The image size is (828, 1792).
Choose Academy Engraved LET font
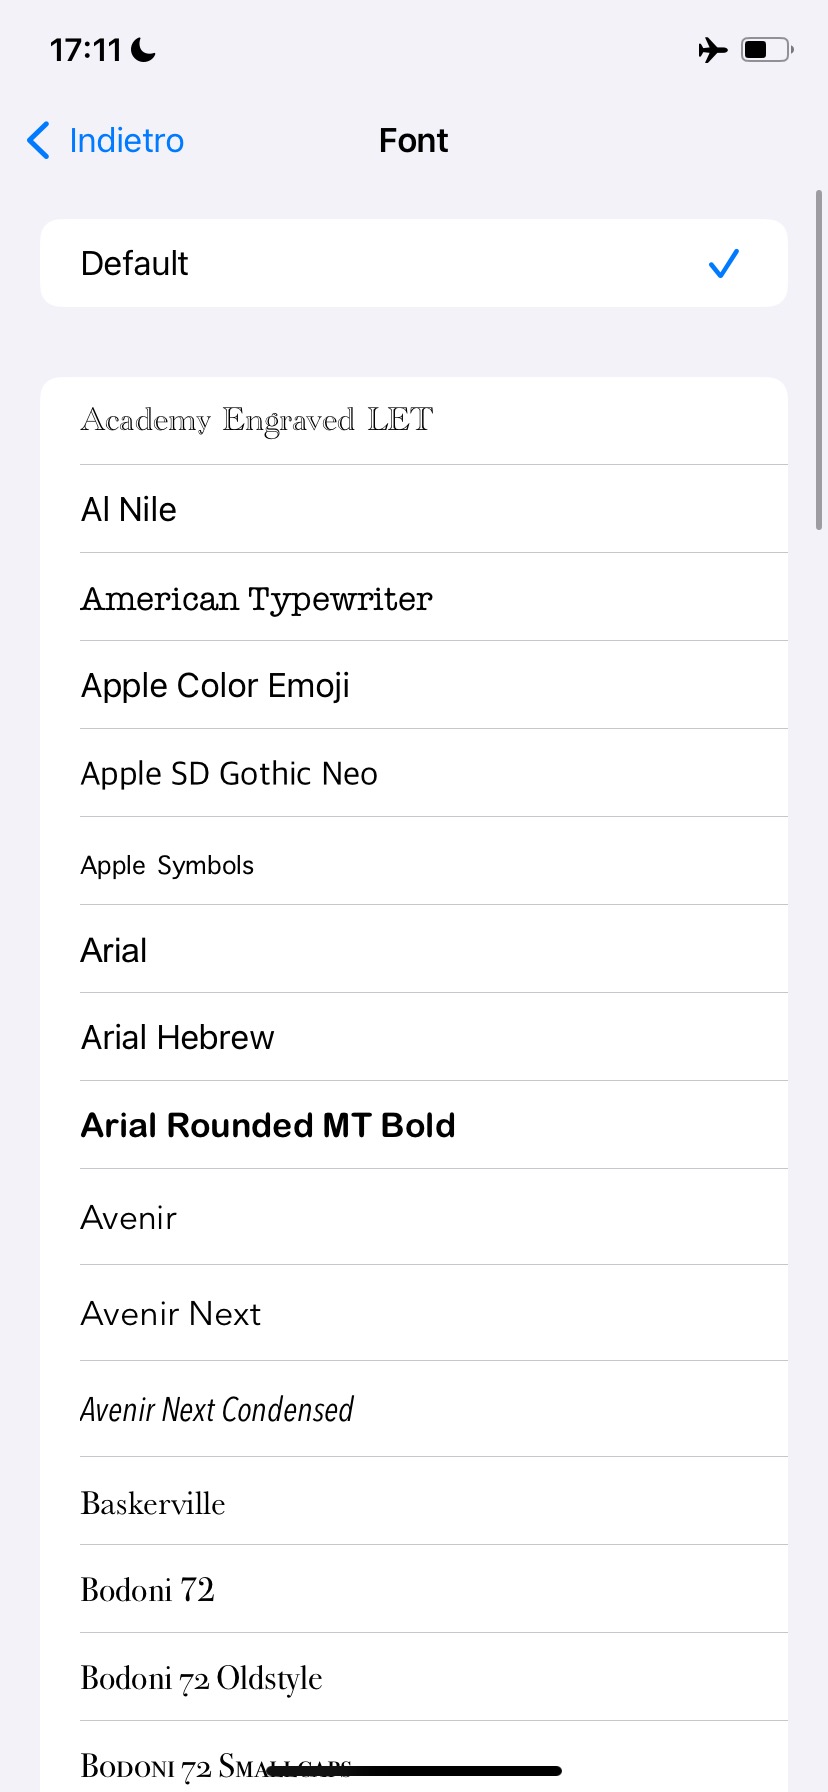[257, 420]
